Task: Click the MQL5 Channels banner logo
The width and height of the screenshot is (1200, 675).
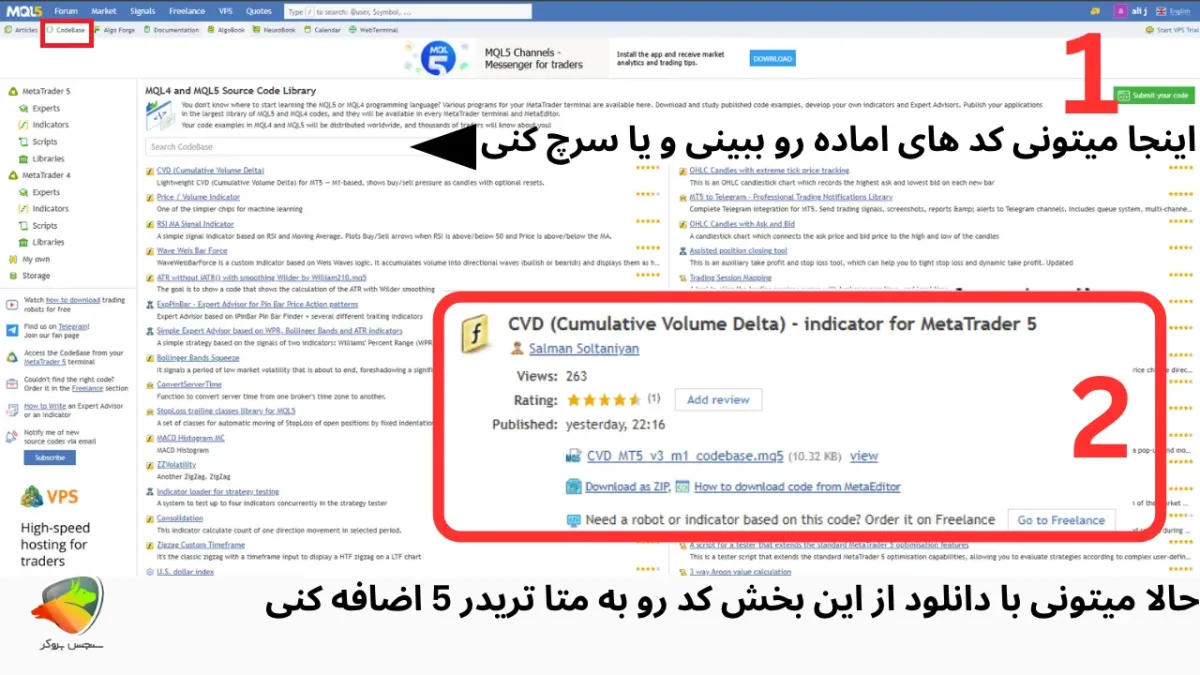Action: pos(437,57)
